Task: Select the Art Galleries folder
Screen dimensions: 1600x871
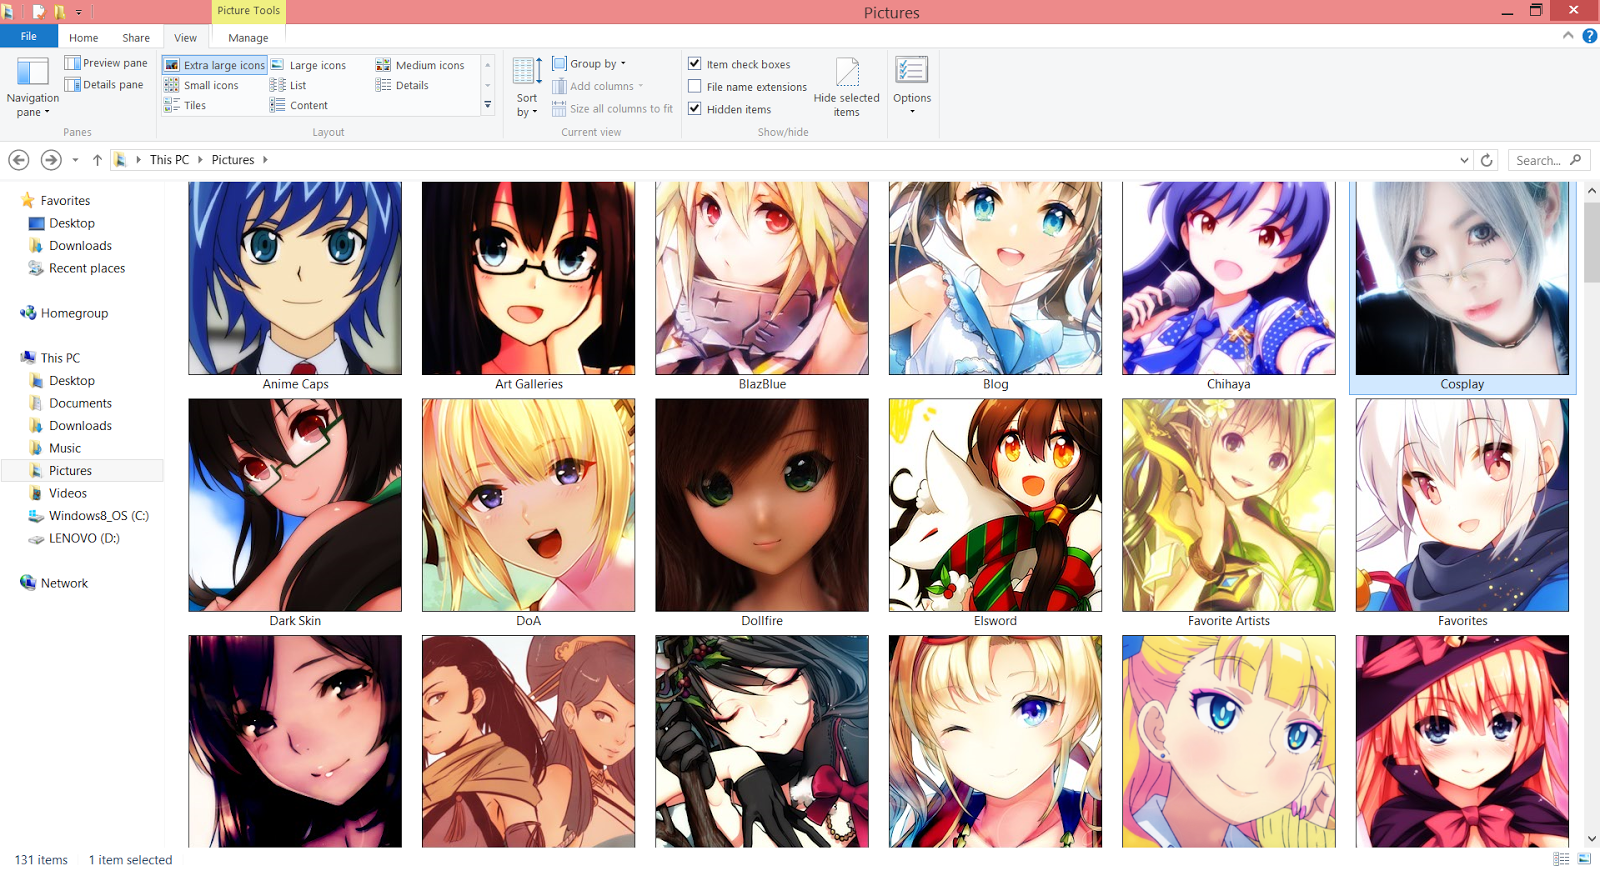Action: (528, 287)
